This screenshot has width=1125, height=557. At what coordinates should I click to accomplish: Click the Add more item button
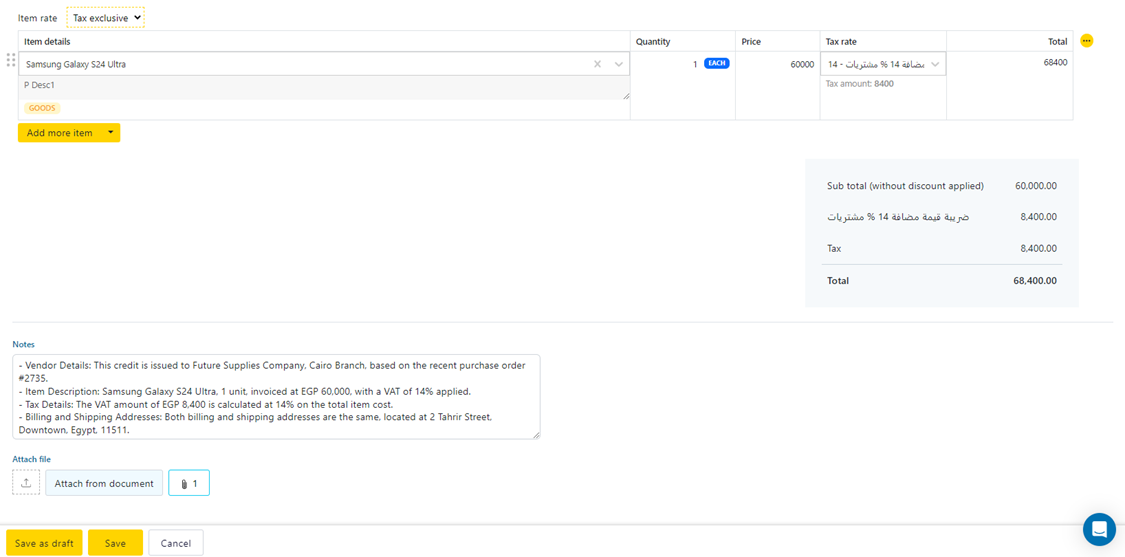tap(59, 133)
